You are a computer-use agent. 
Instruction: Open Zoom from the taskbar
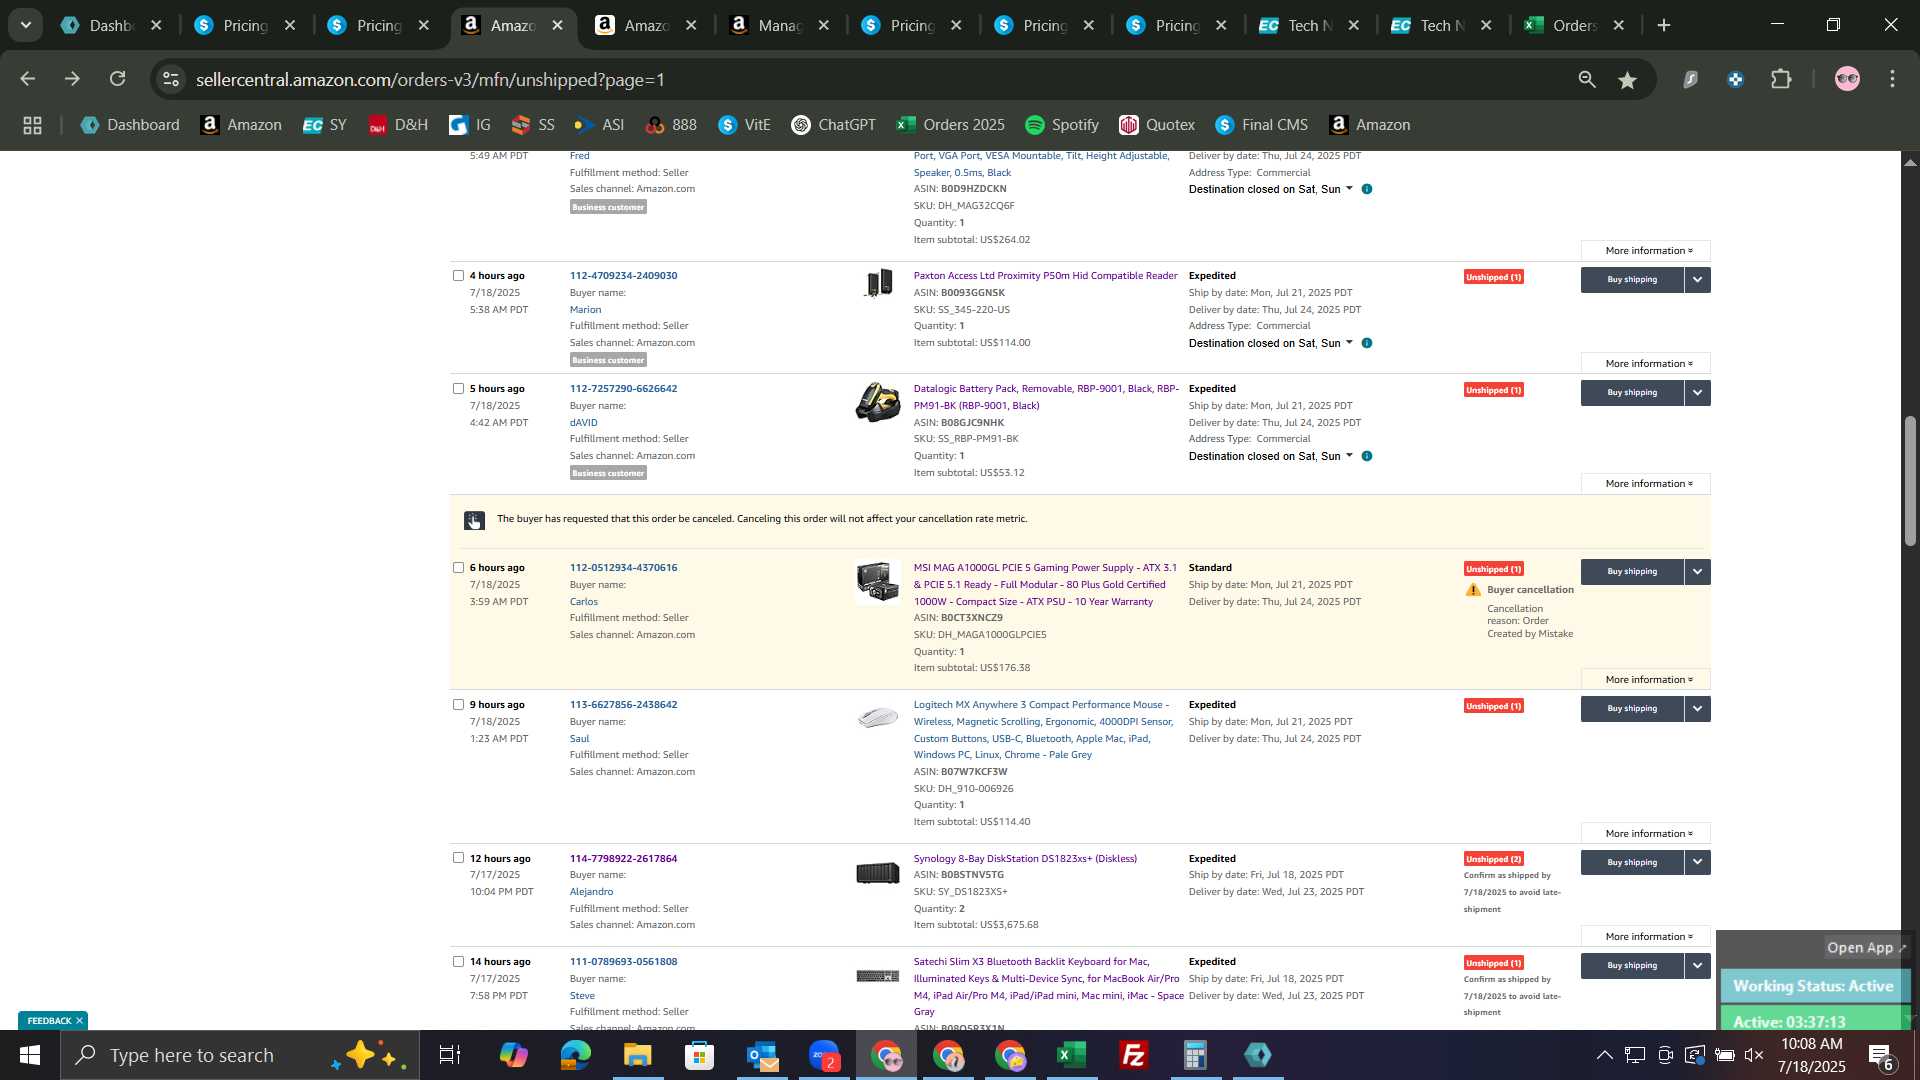[823, 1055]
